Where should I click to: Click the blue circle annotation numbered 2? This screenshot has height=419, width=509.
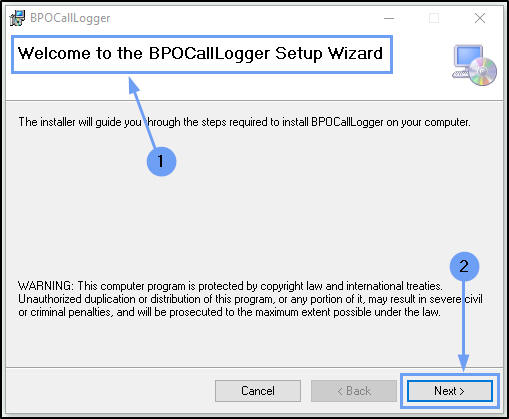point(464,266)
